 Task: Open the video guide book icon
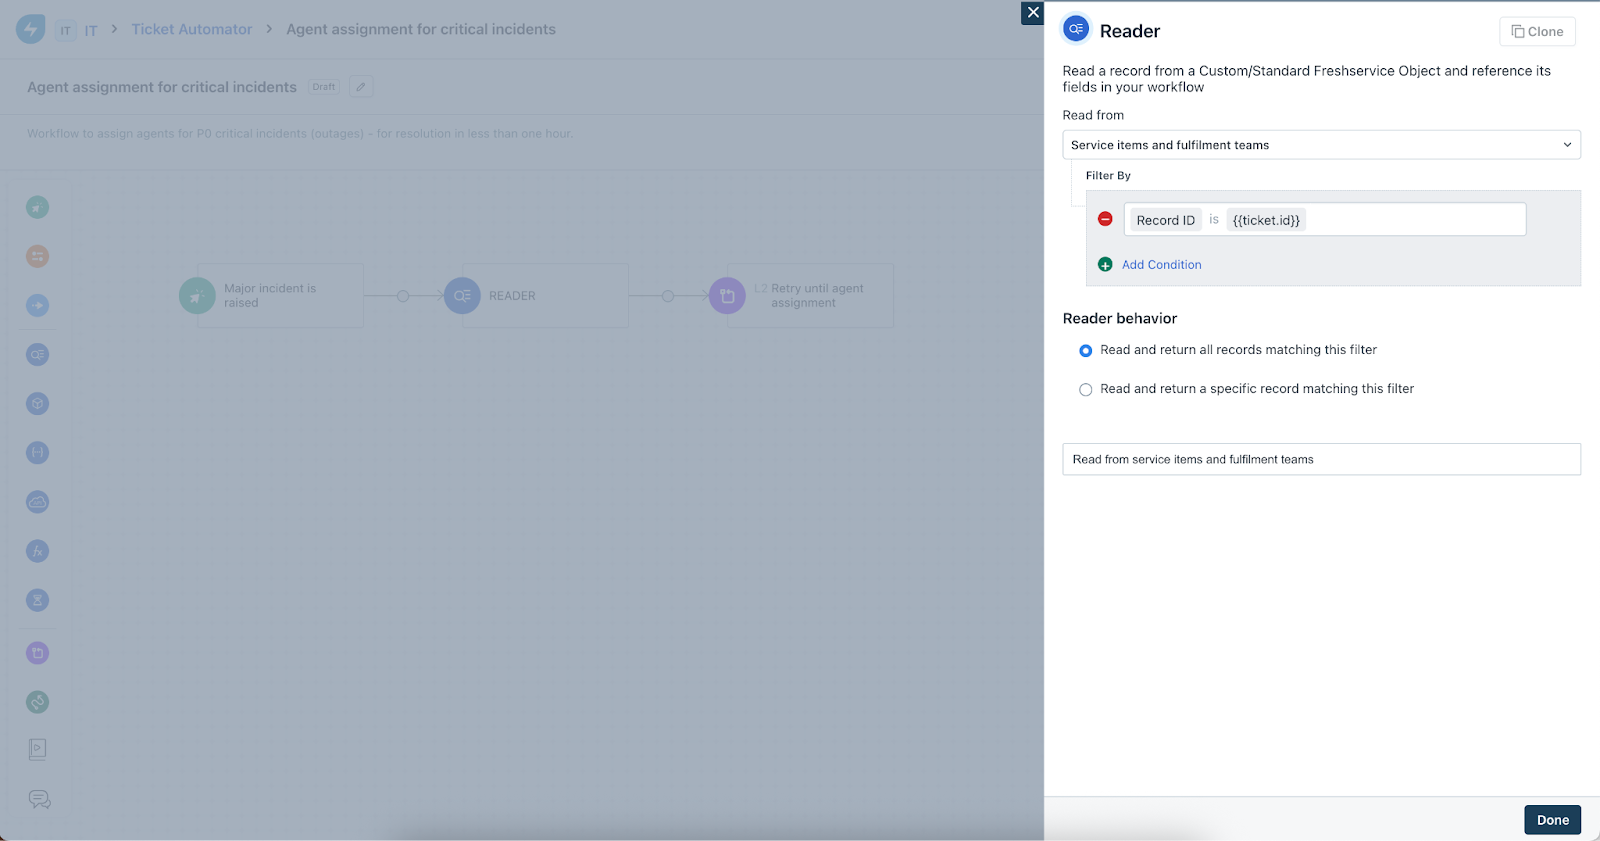tap(37, 749)
